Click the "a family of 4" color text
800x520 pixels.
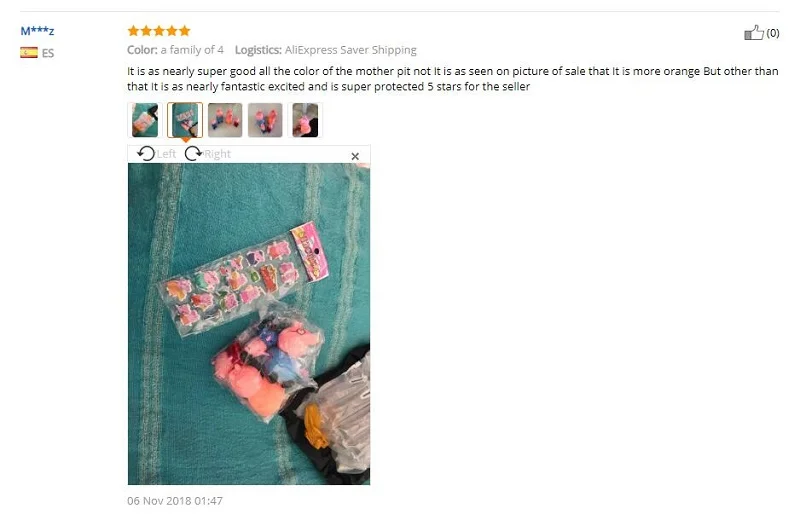(x=192, y=50)
